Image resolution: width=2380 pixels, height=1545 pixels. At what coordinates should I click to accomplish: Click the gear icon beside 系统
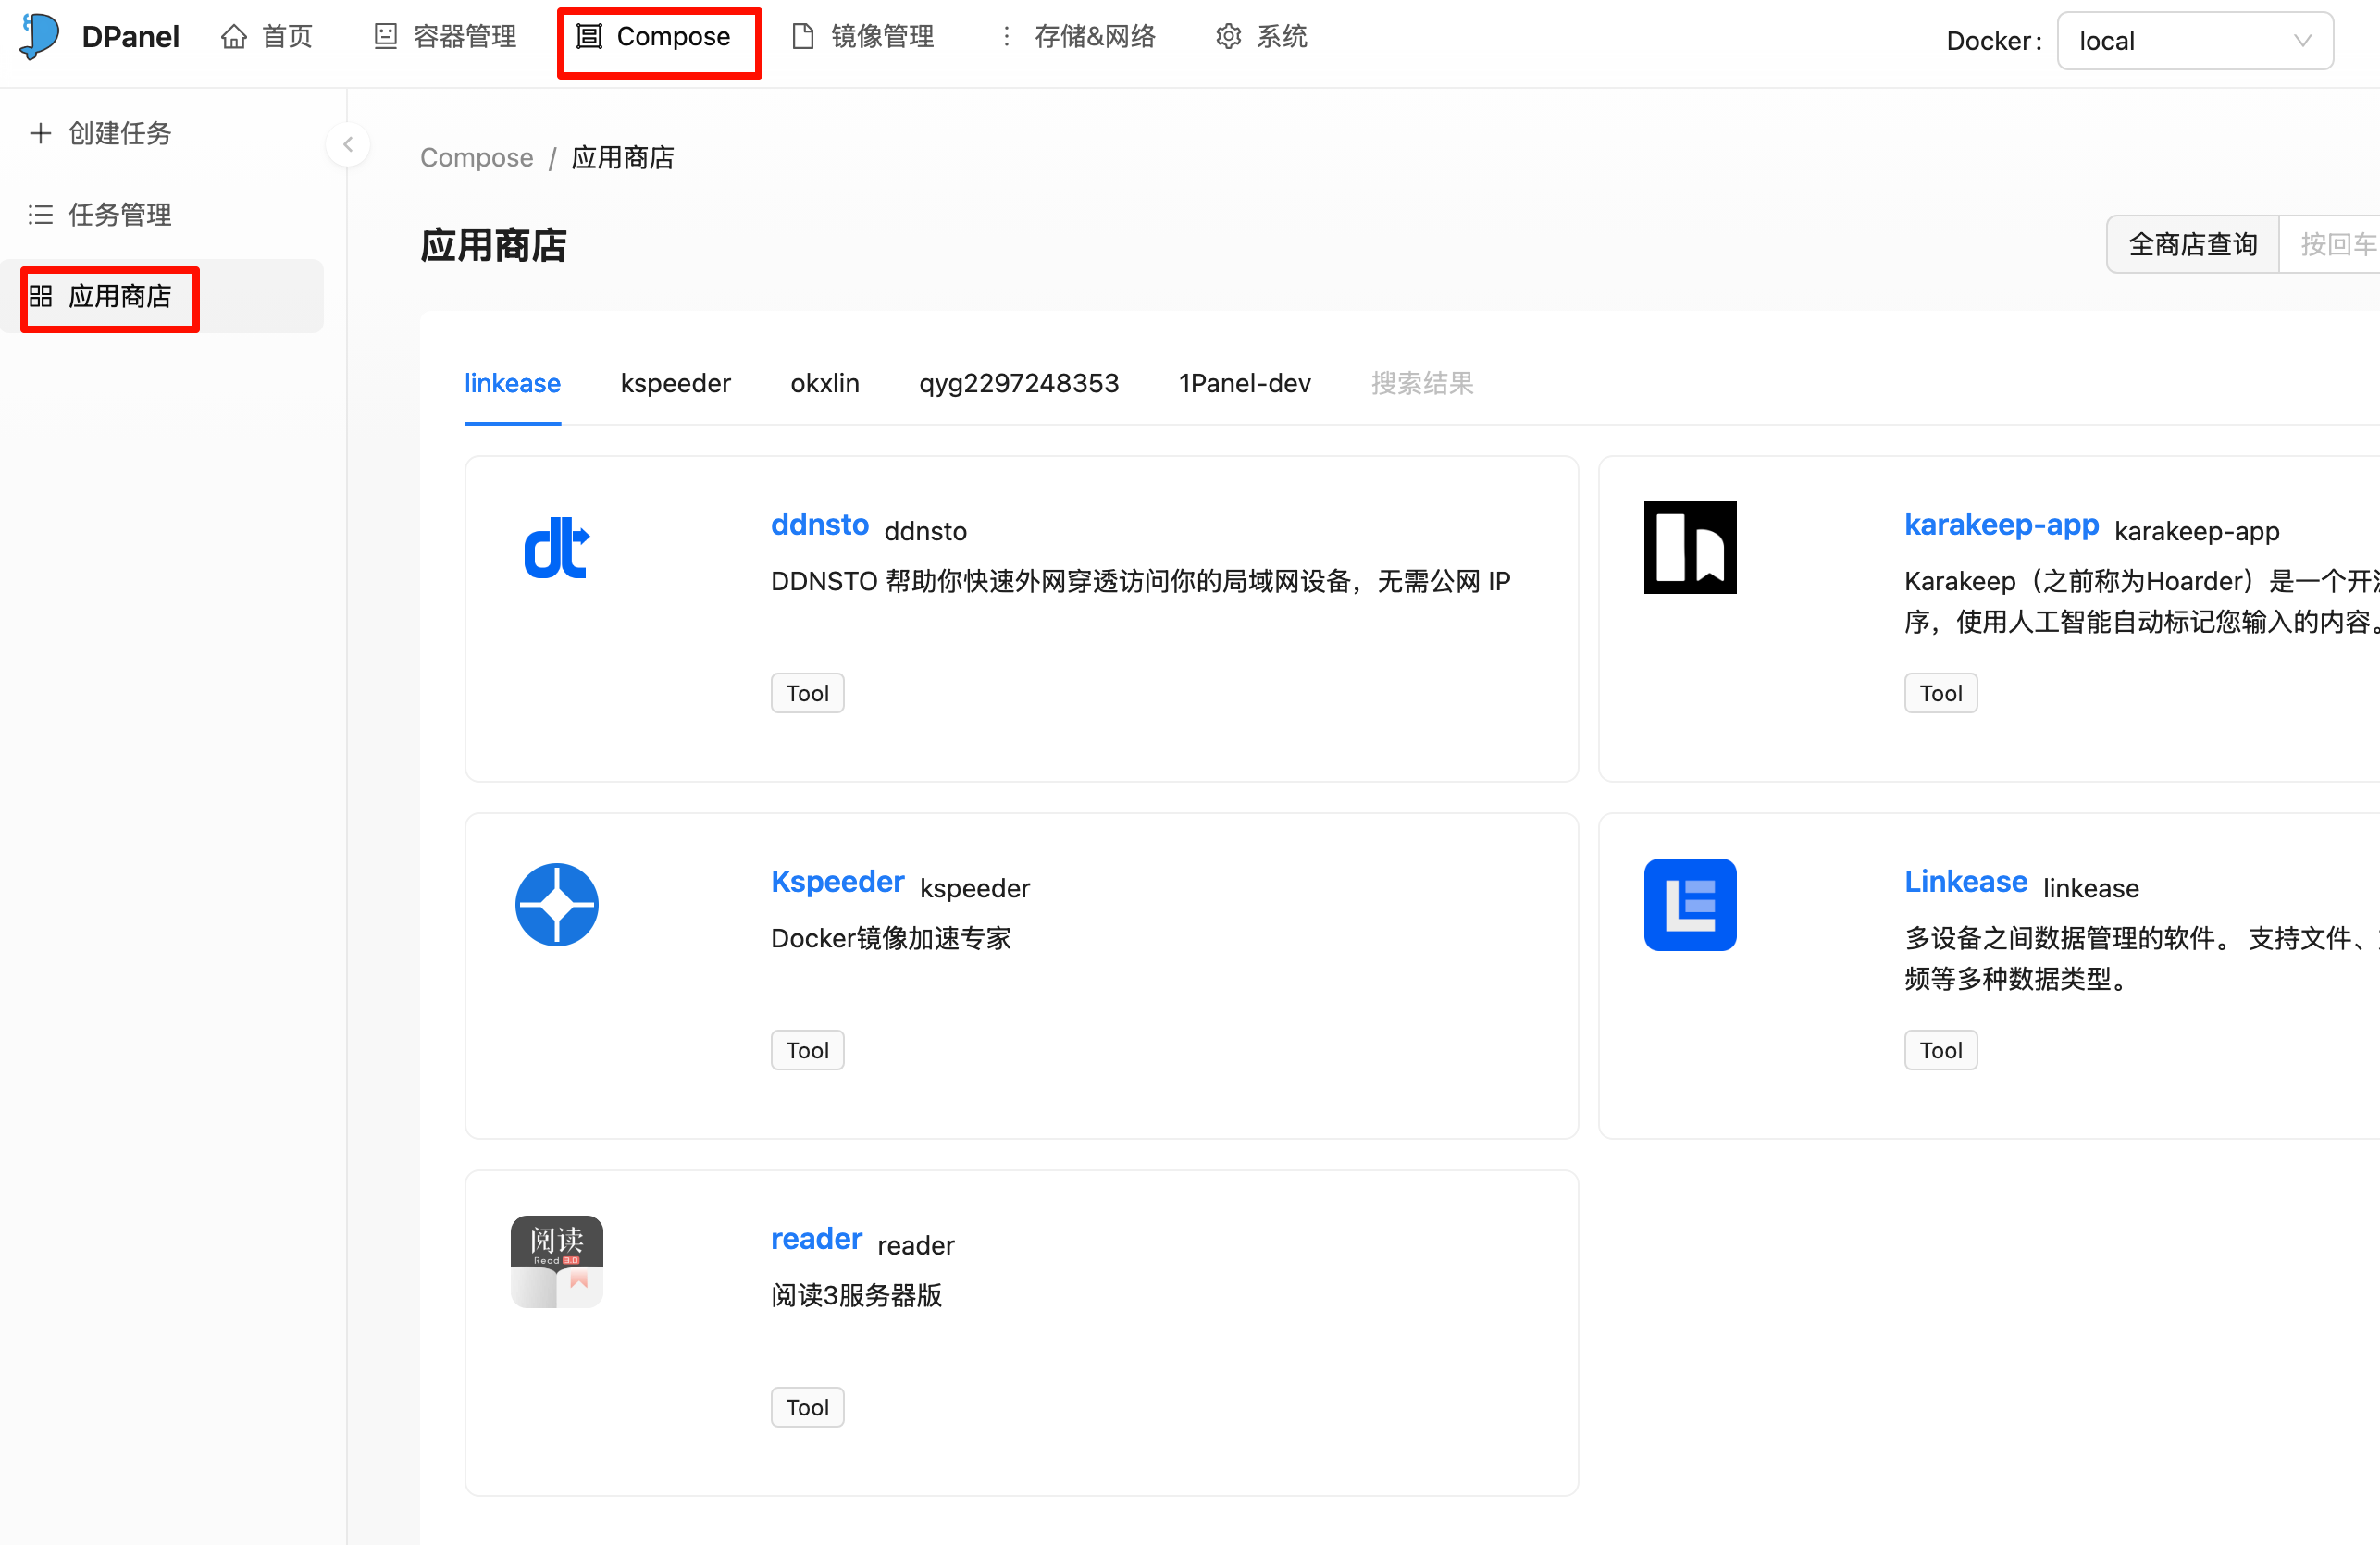(x=1228, y=37)
